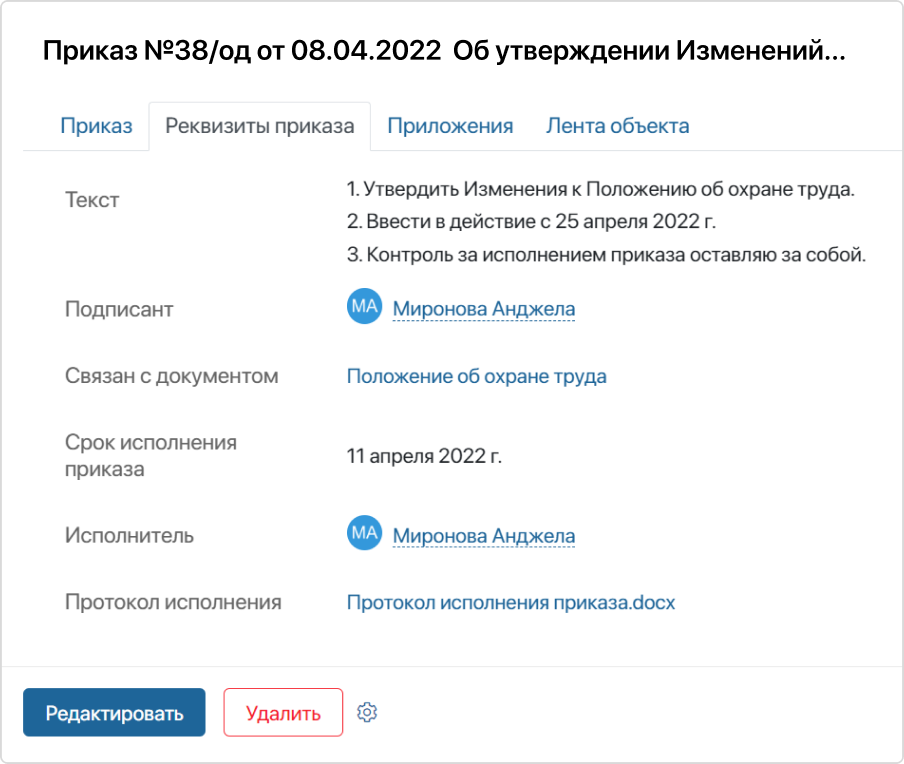Click the Текст field label
This screenshot has width=904, height=764.
[x=93, y=200]
